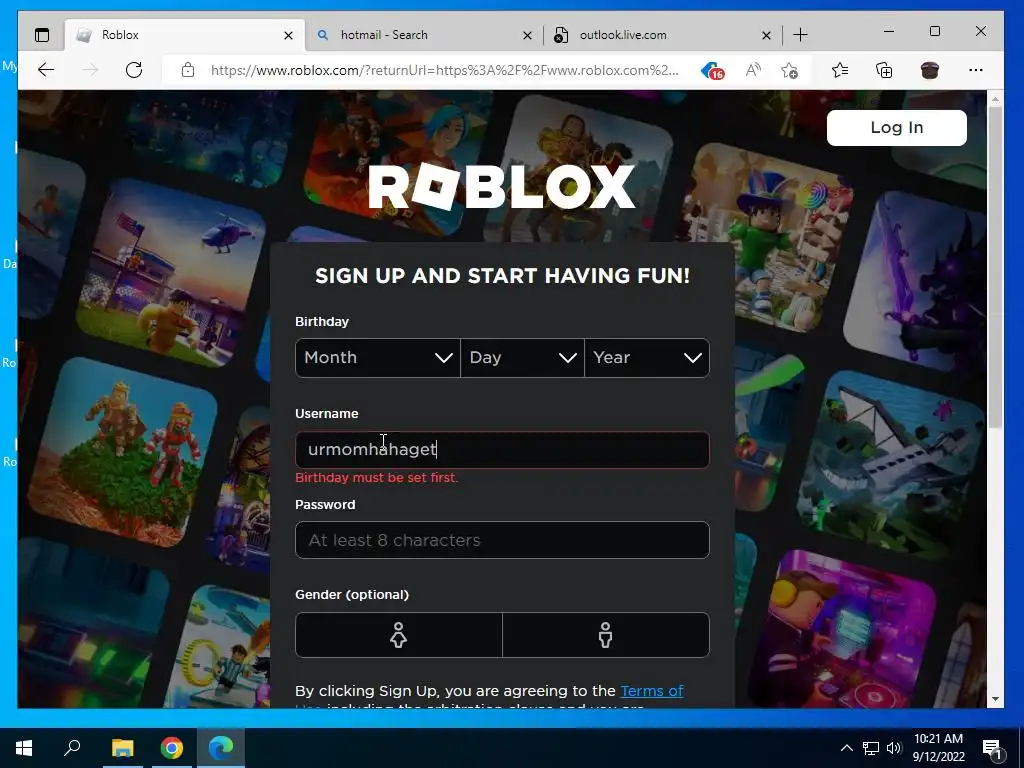The width and height of the screenshot is (1024, 768).
Task: Open Edge Settings and more menu
Action: tap(976, 70)
